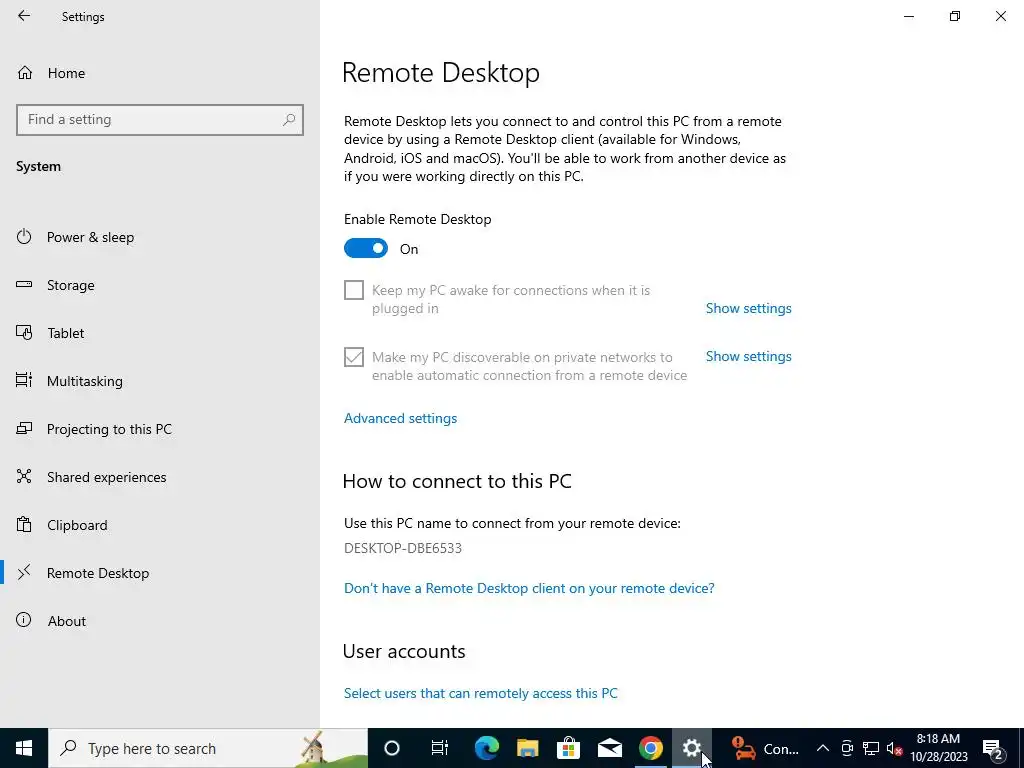Open Shared experiences settings
Viewport: 1024px width, 768px height.
[x=106, y=477]
